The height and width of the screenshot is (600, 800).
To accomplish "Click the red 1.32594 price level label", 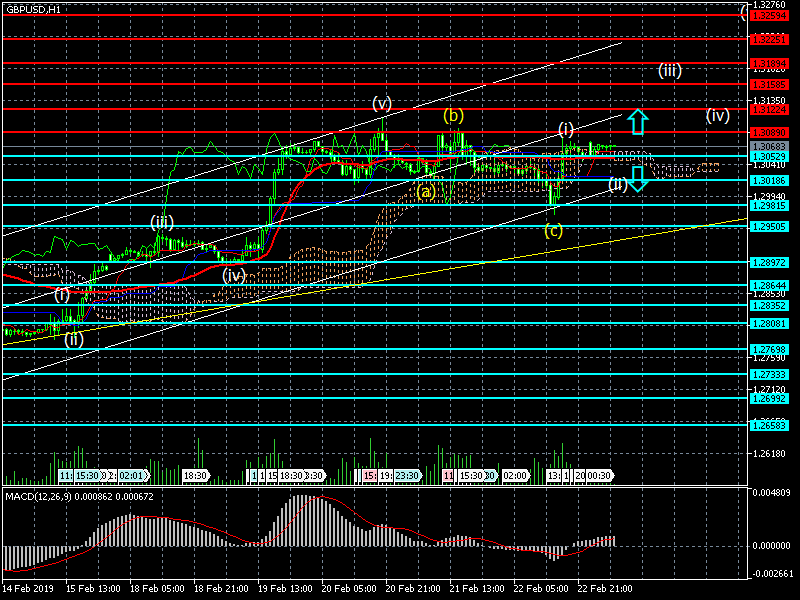I will (x=769, y=15).
